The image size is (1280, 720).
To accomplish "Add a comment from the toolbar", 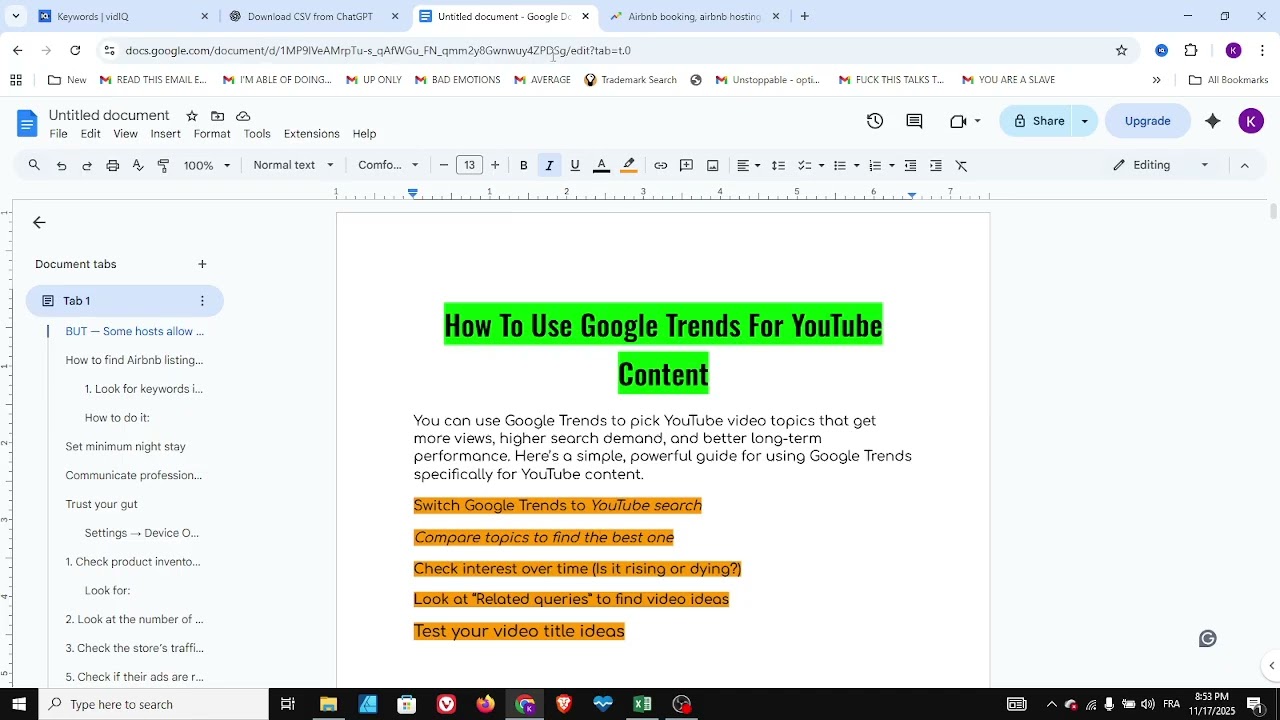I will tap(686, 165).
